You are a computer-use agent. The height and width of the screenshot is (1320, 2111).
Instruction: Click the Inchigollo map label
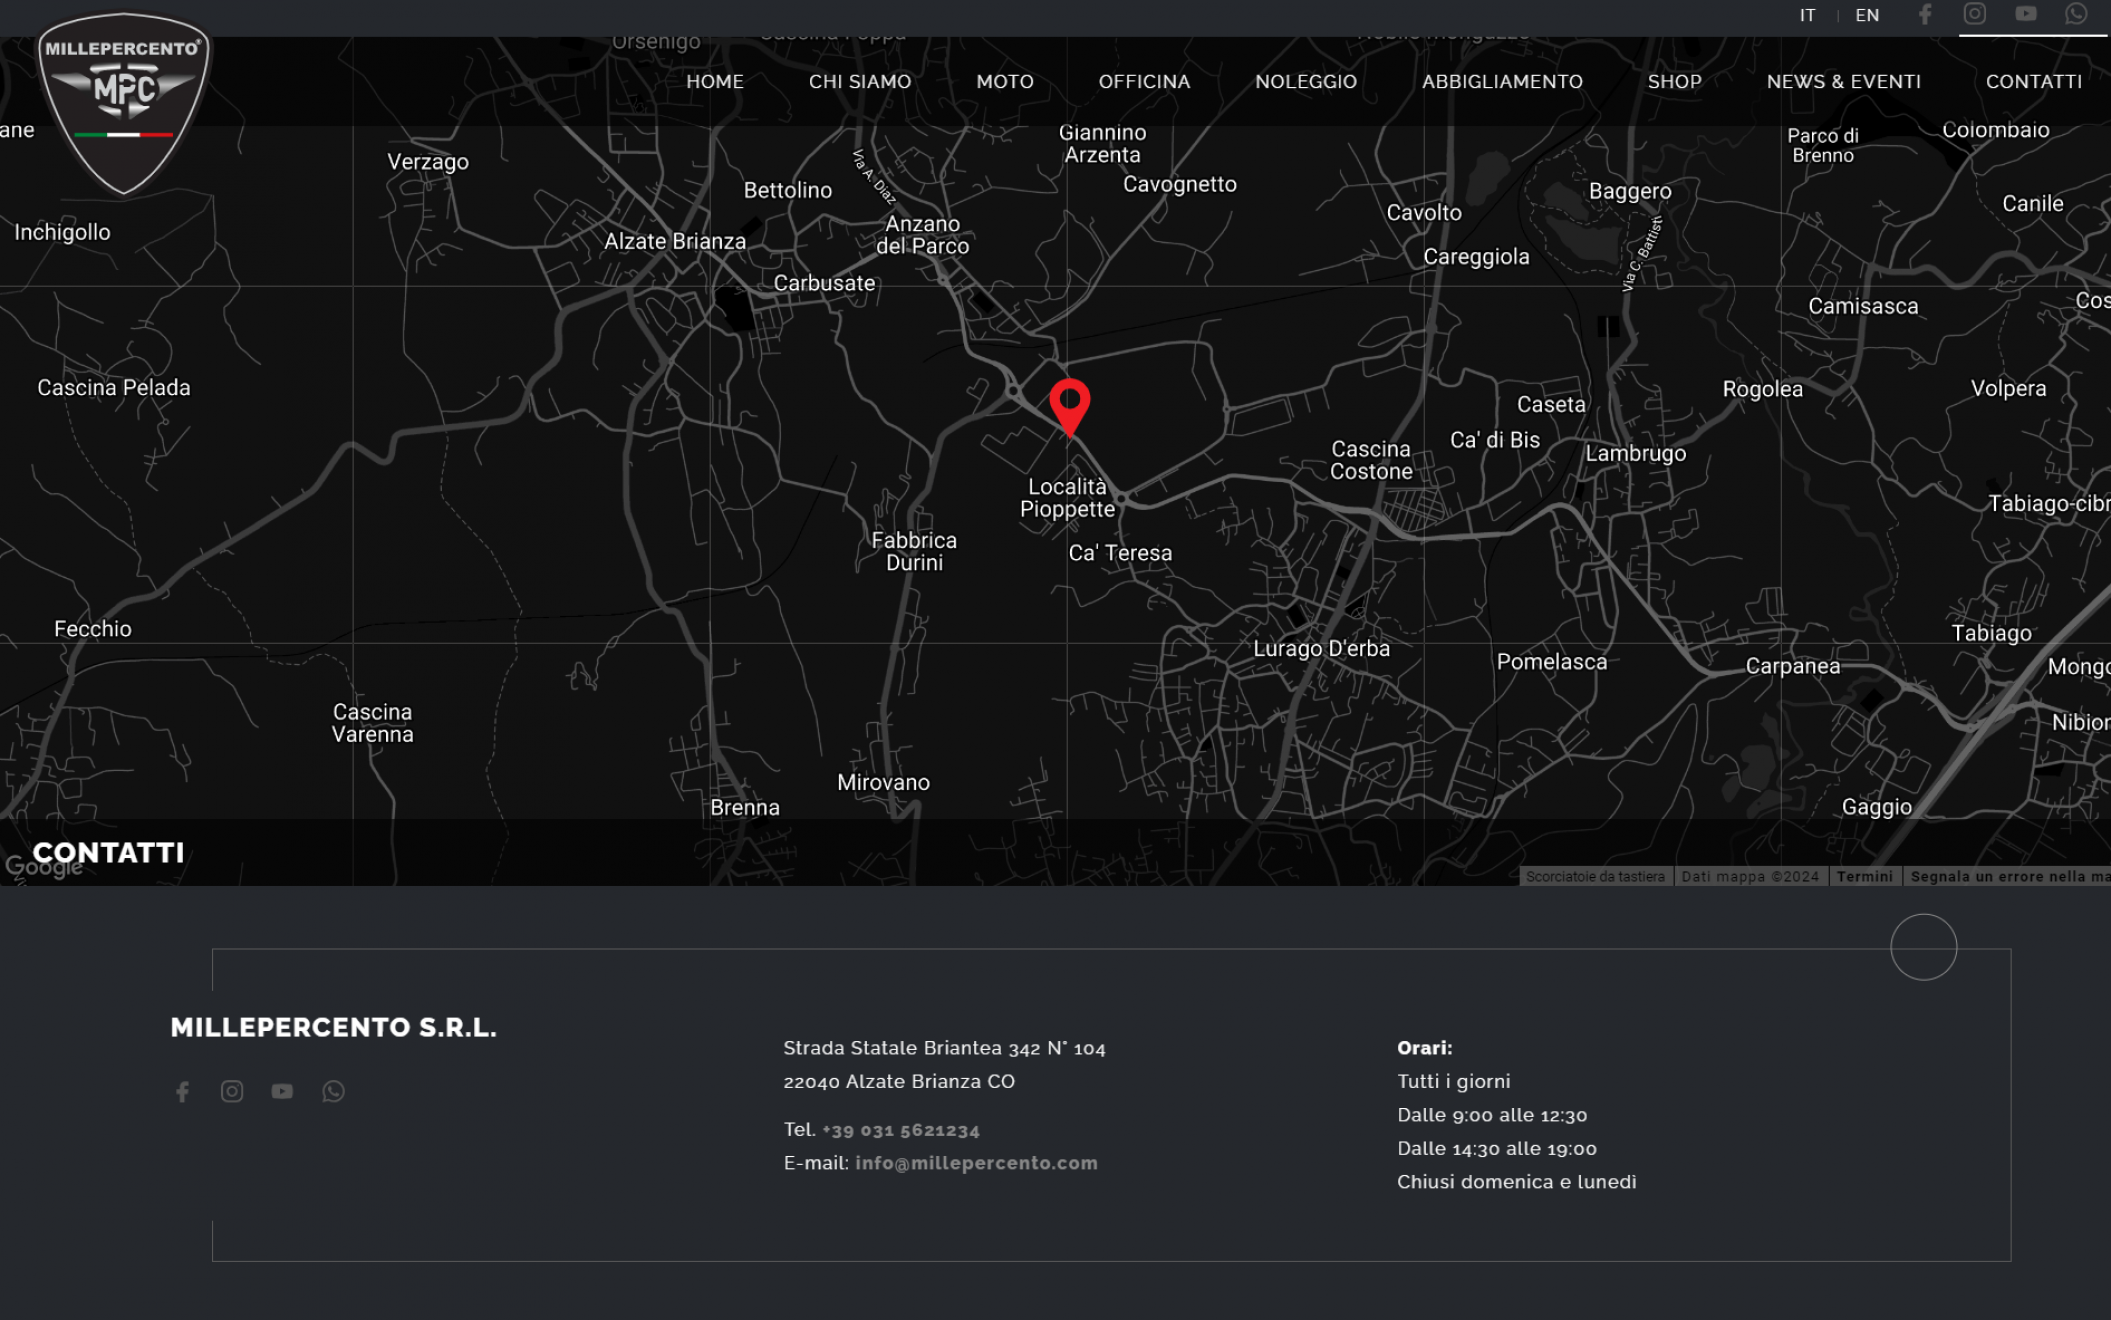62,233
